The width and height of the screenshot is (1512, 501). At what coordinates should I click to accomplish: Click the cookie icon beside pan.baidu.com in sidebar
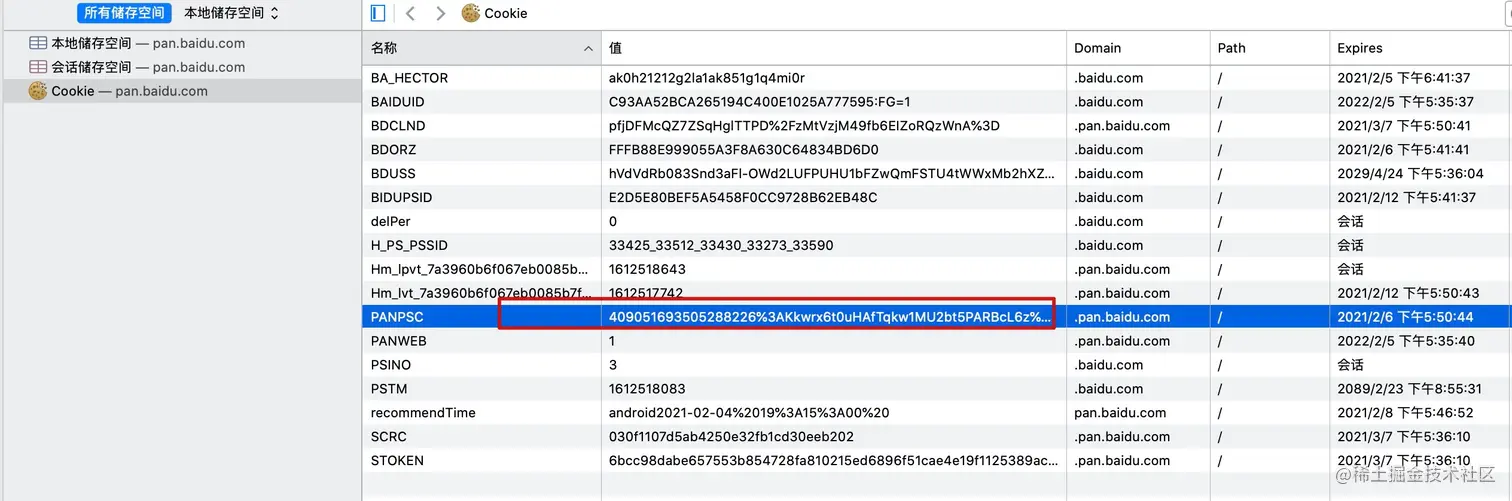click(38, 91)
